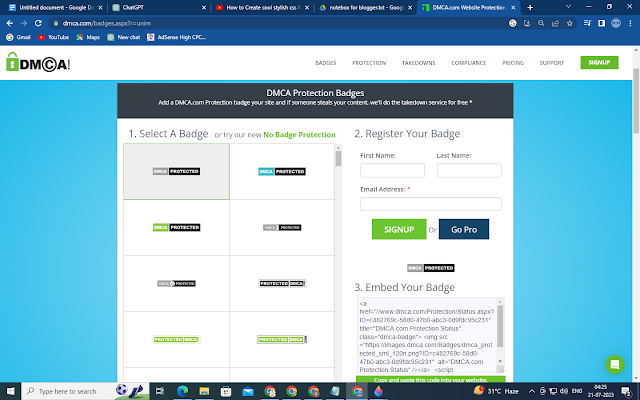The width and height of the screenshot is (640, 400).
Task: Click the address bar URL
Action: click(107, 23)
